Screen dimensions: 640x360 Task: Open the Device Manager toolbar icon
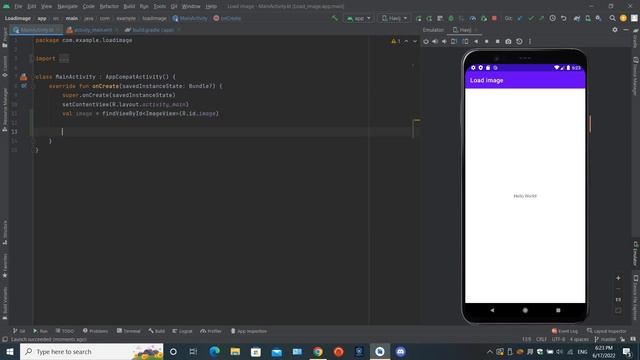pyautogui.click(x=588, y=18)
